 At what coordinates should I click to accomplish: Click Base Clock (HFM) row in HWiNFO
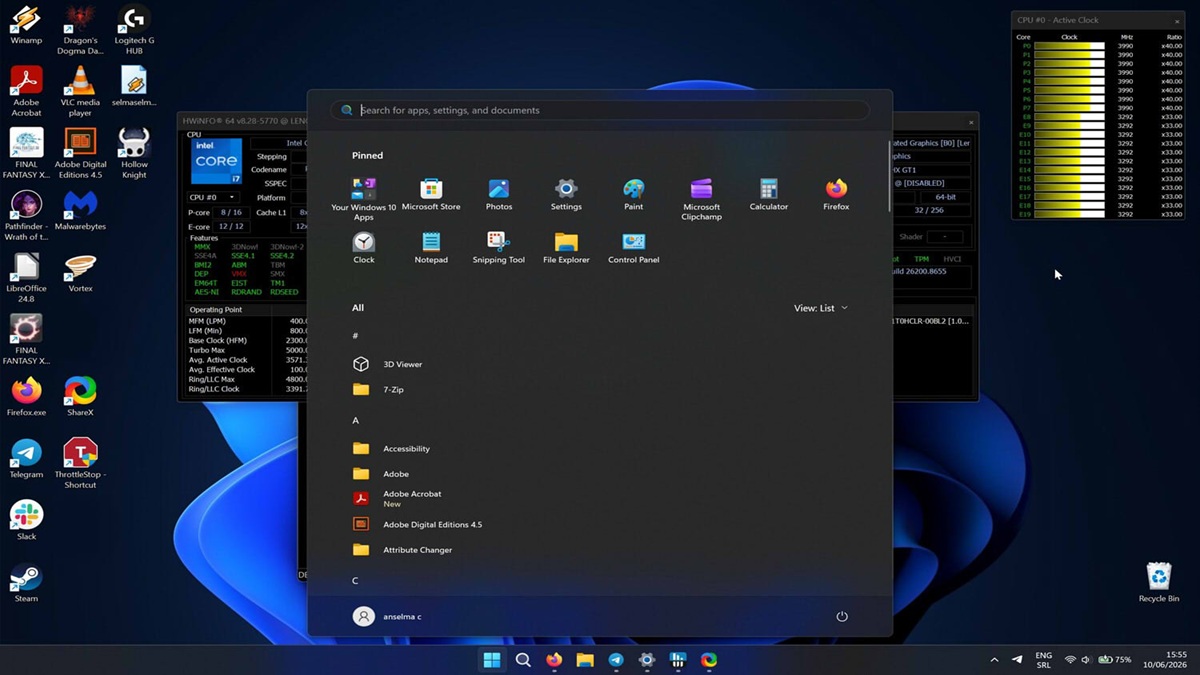tap(248, 340)
